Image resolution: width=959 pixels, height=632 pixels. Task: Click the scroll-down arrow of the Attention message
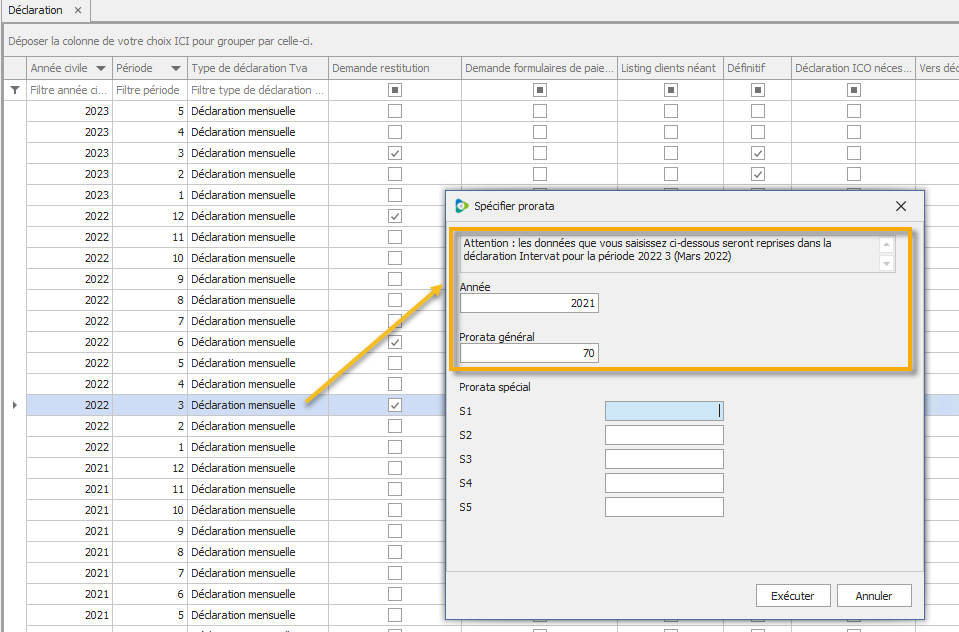(x=886, y=264)
